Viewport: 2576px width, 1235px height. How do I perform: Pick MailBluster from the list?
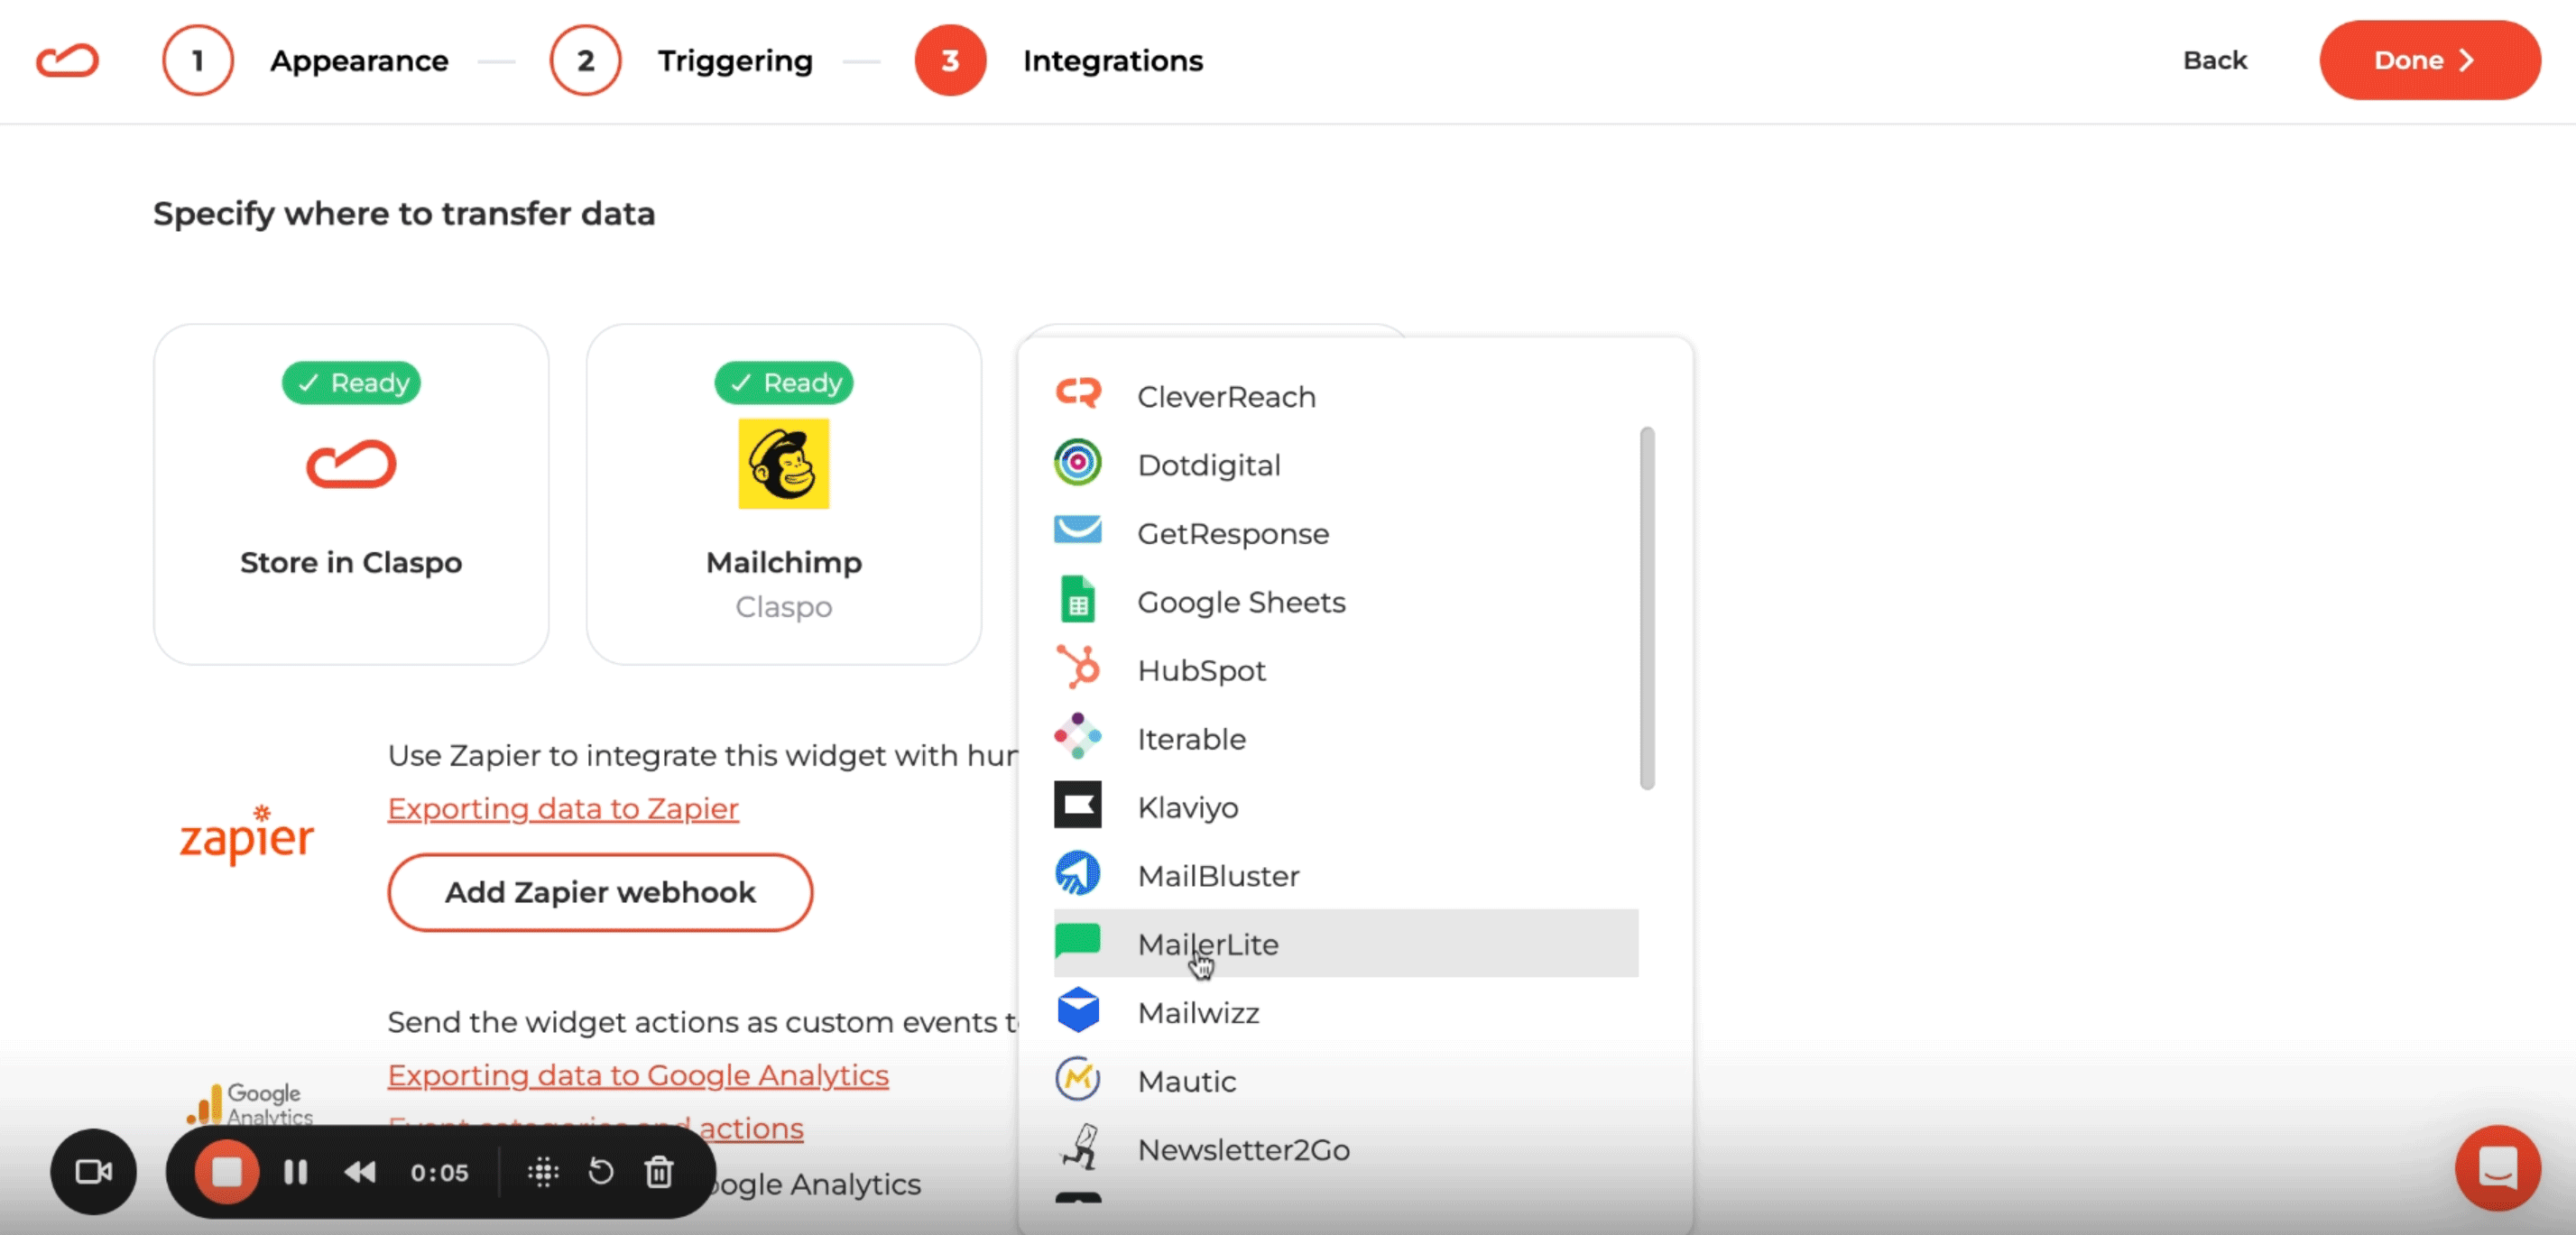(1345, 875)
